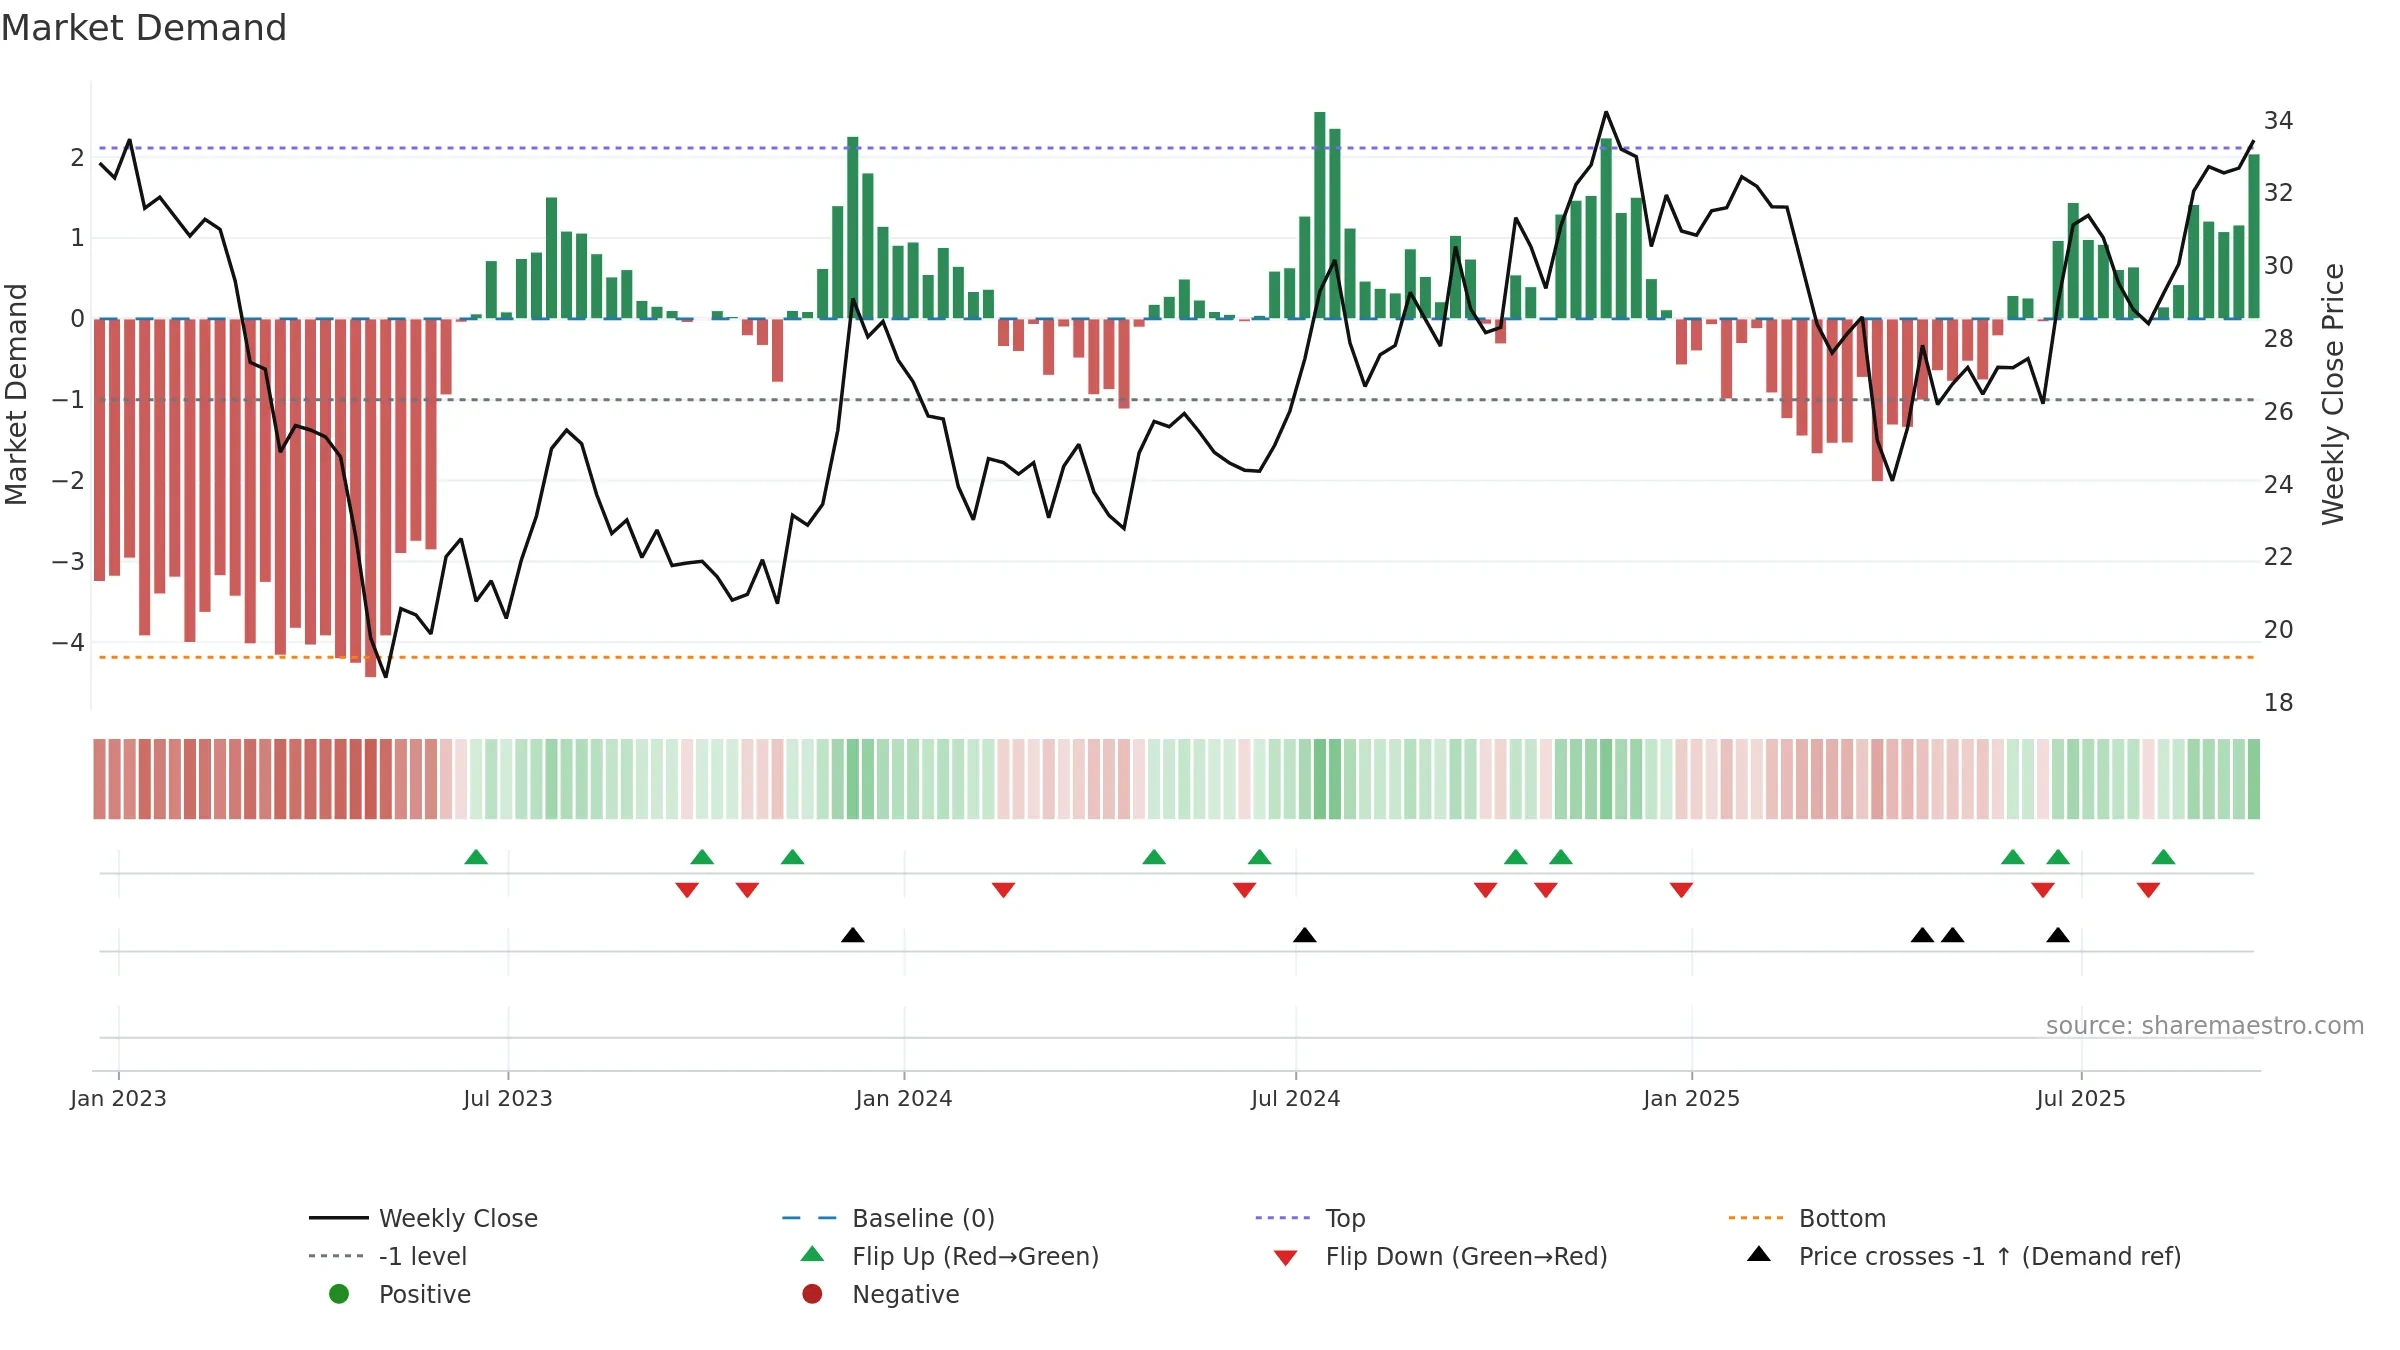Click the tallest green demand bar near Jul 2024
The image size is (2400, 1350).
click(x=1320, y=215)
